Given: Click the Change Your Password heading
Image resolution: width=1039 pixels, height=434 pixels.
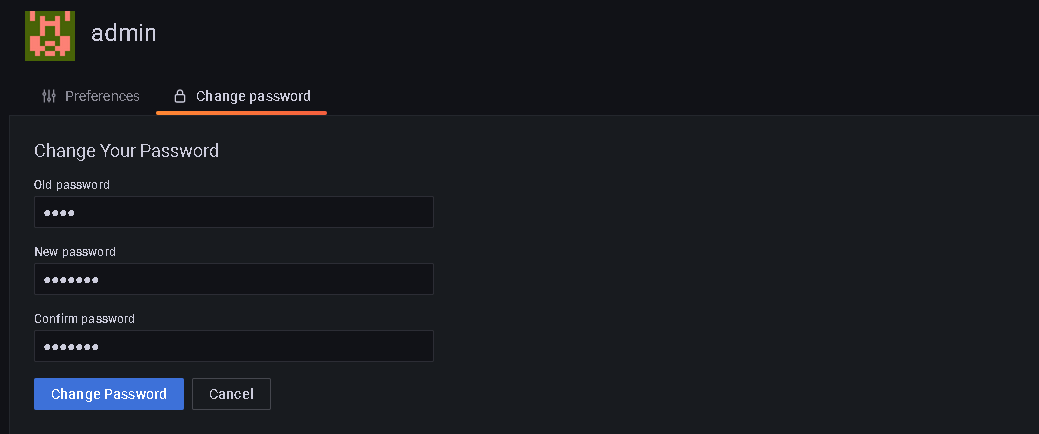Looking at the screenshot, I should [x=126, y=151].
